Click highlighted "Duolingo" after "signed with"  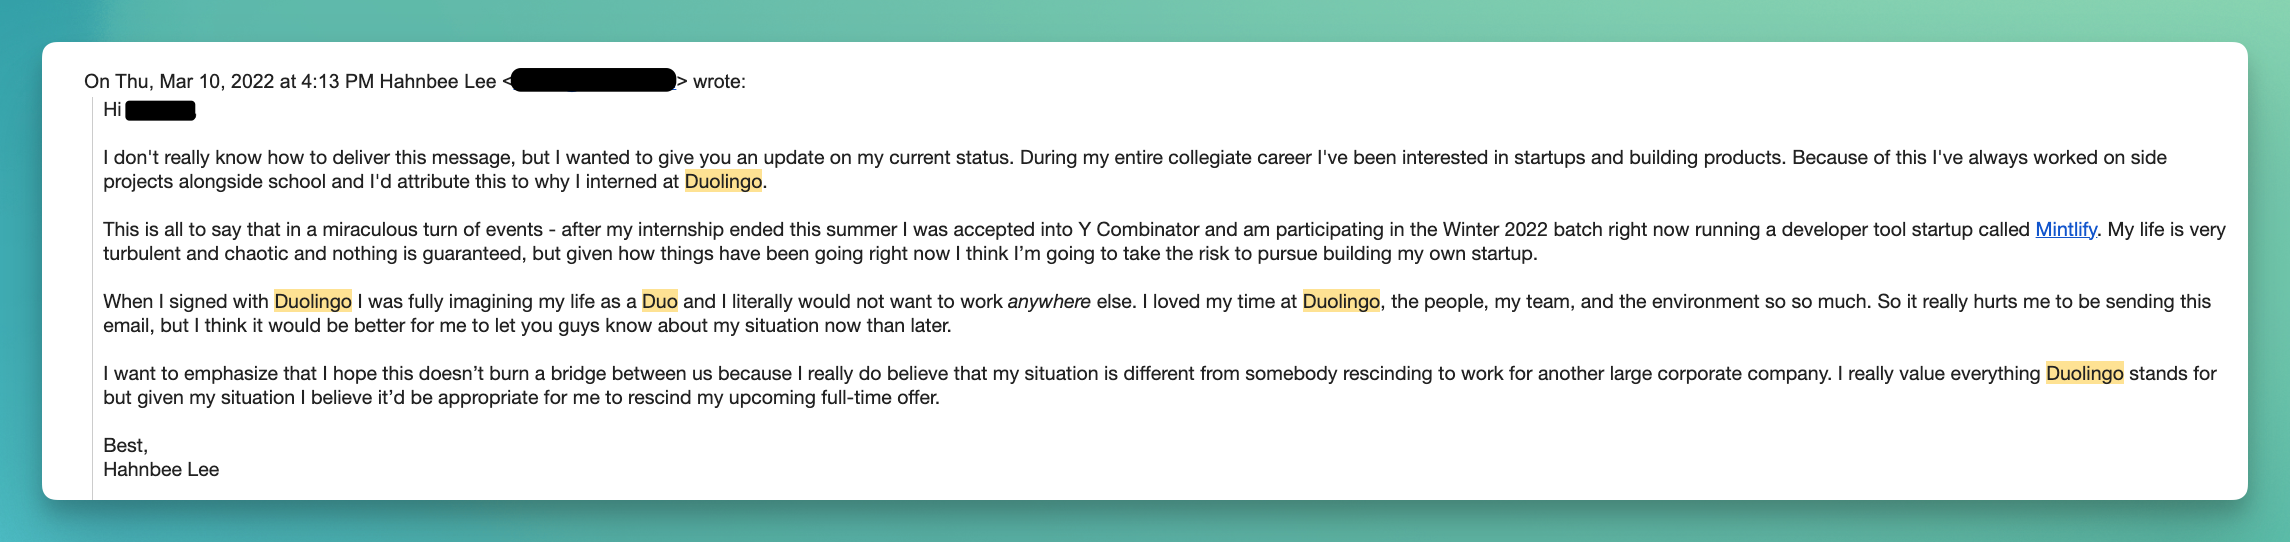(x=313, y=301)
